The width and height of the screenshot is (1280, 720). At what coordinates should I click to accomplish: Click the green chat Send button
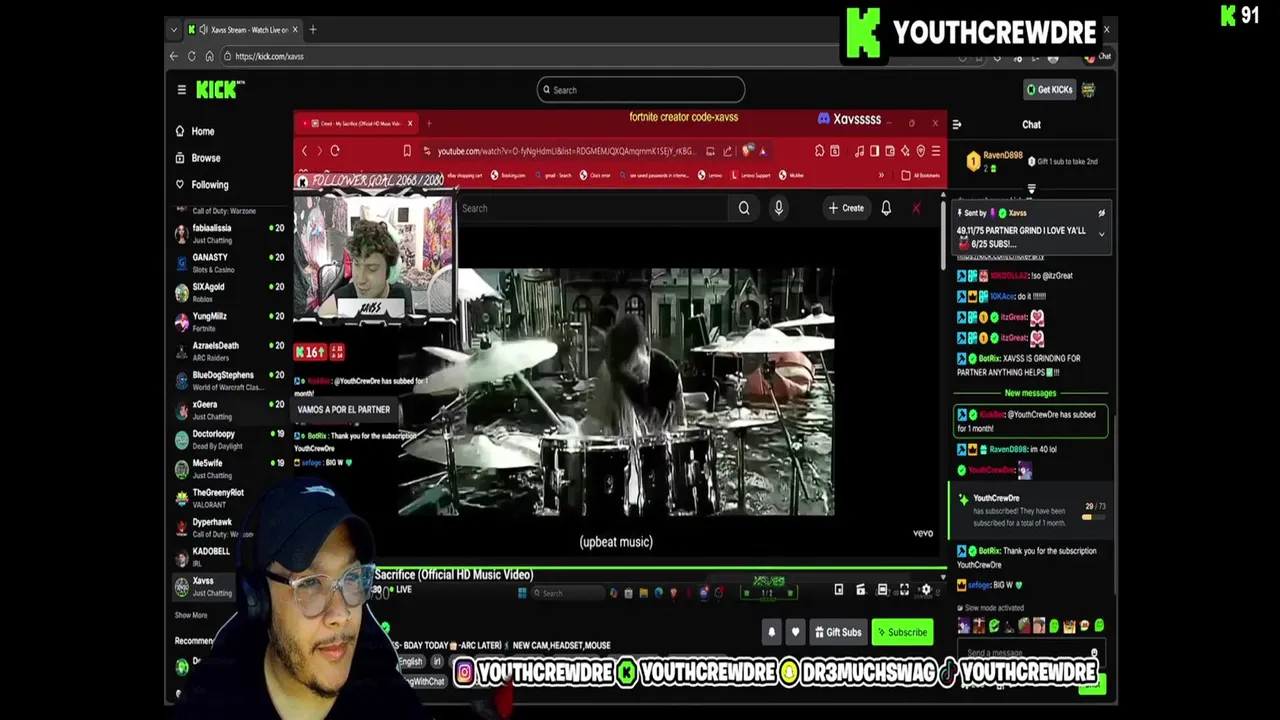click(1093, 683)
